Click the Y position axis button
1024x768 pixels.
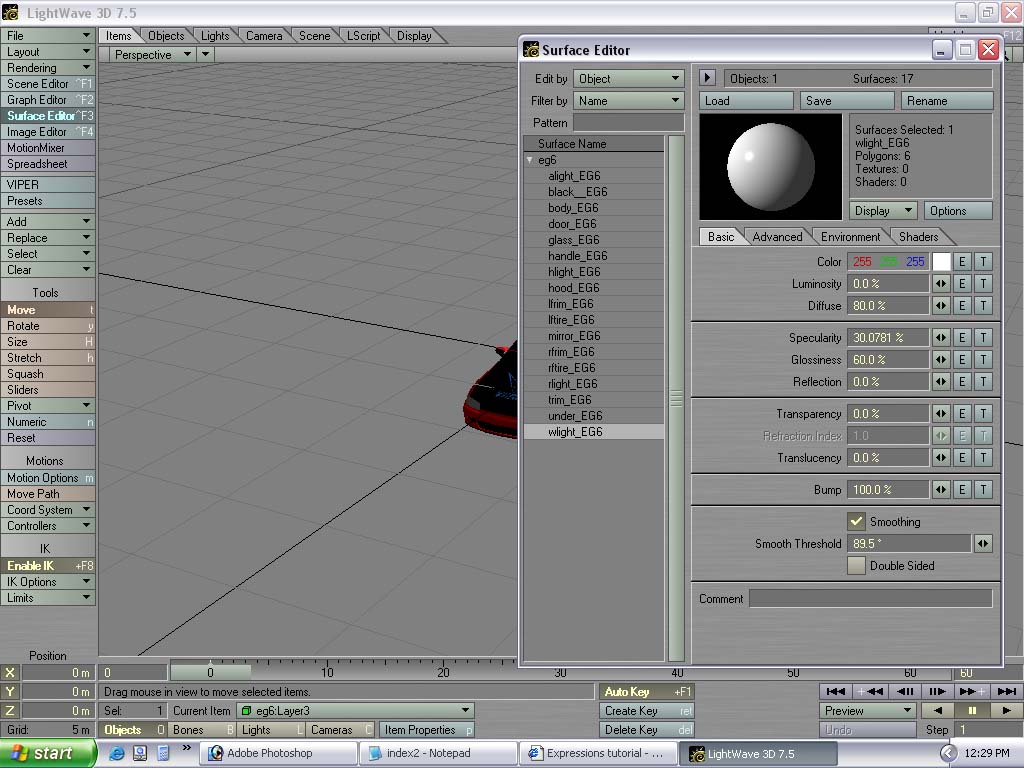10,692
